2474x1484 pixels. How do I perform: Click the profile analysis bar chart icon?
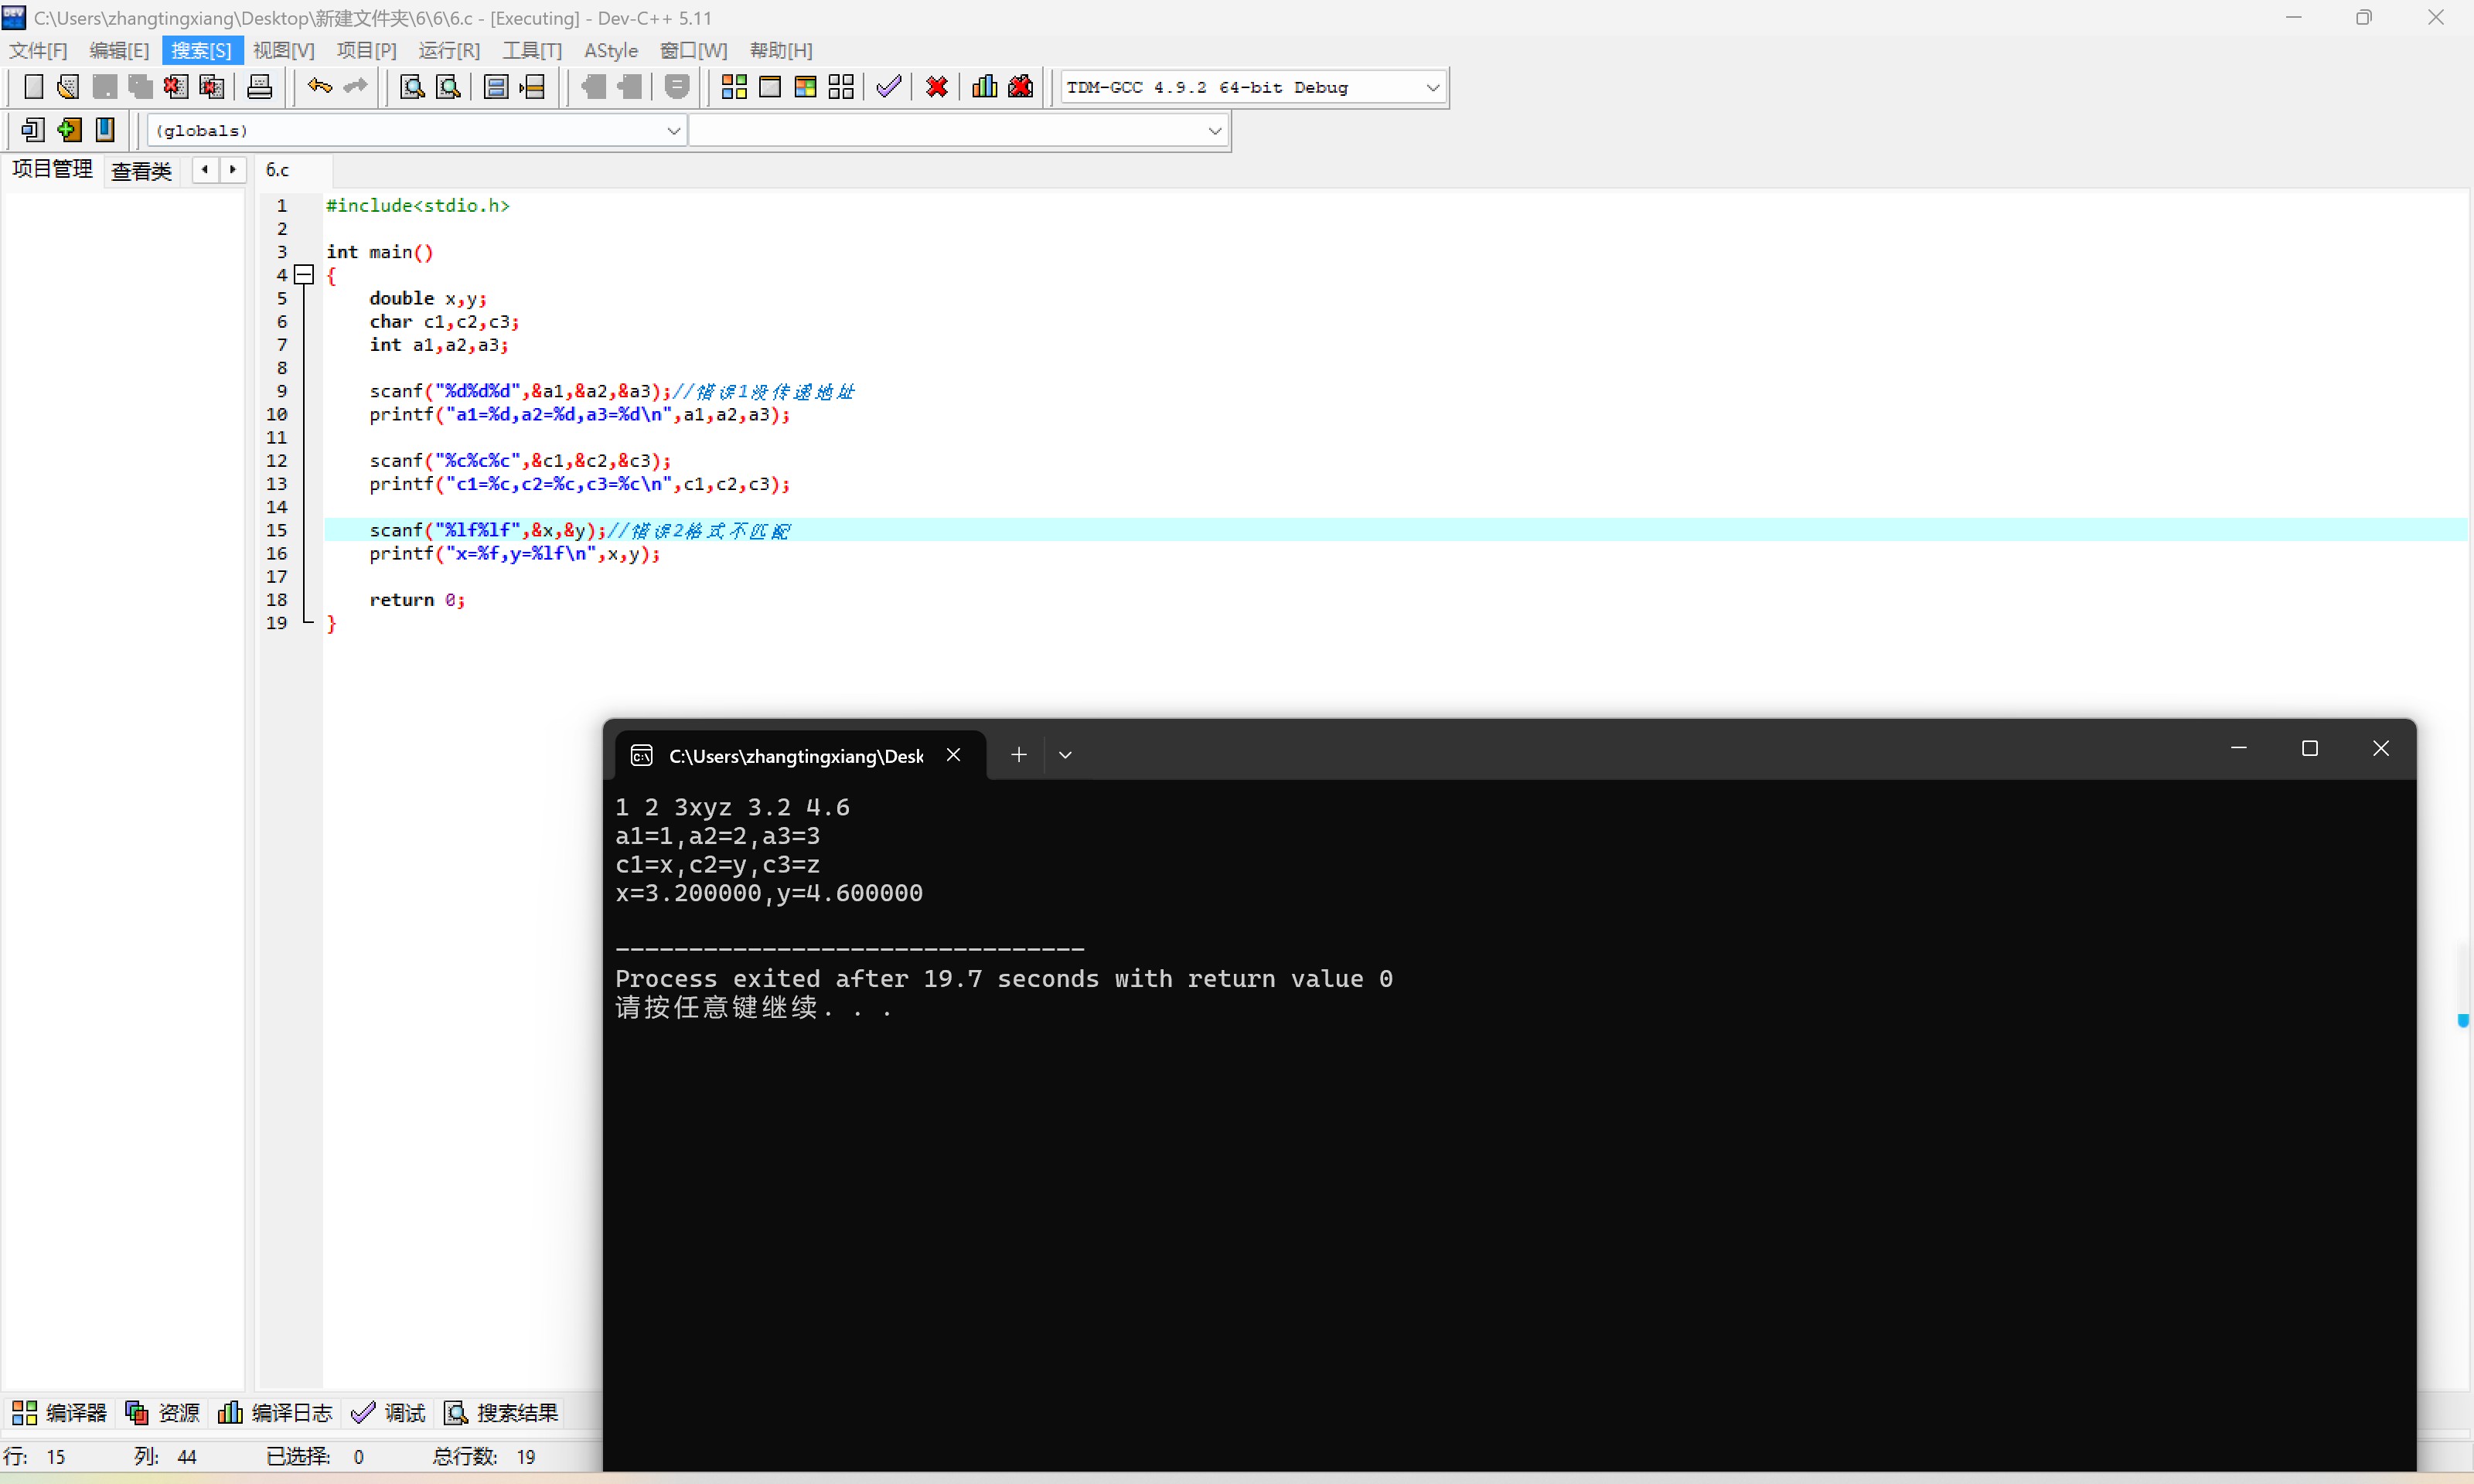click(984, 87)
